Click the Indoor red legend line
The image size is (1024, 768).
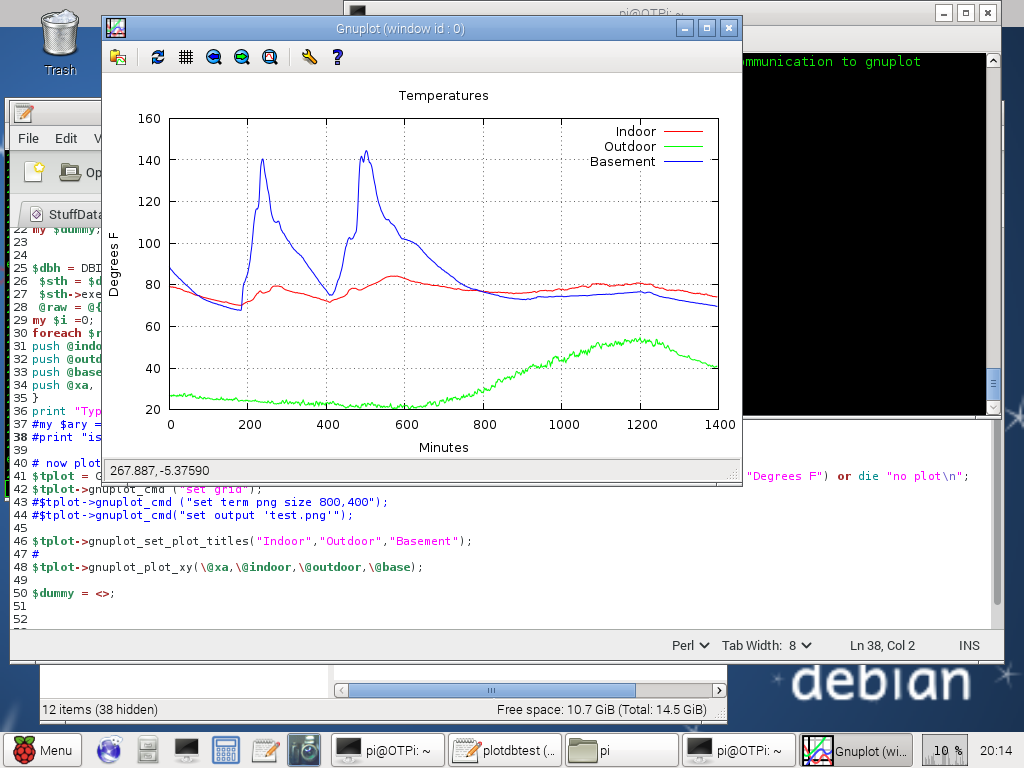[683, 132]
